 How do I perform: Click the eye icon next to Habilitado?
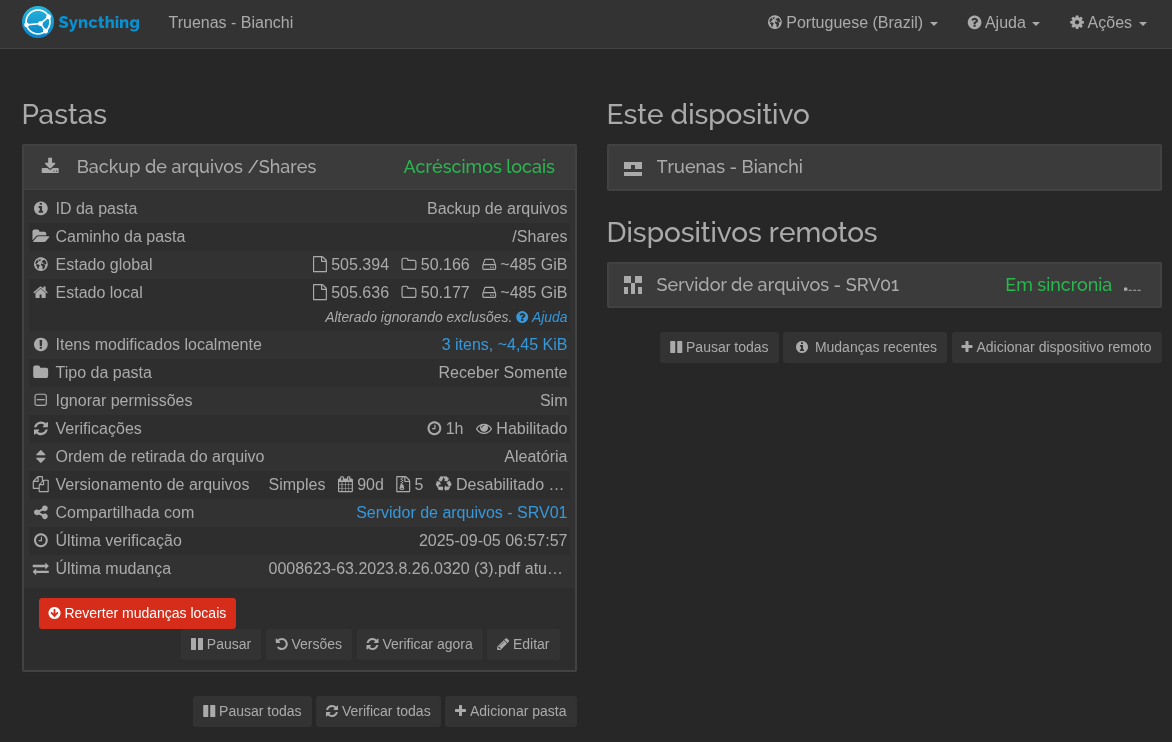point(484,429)
